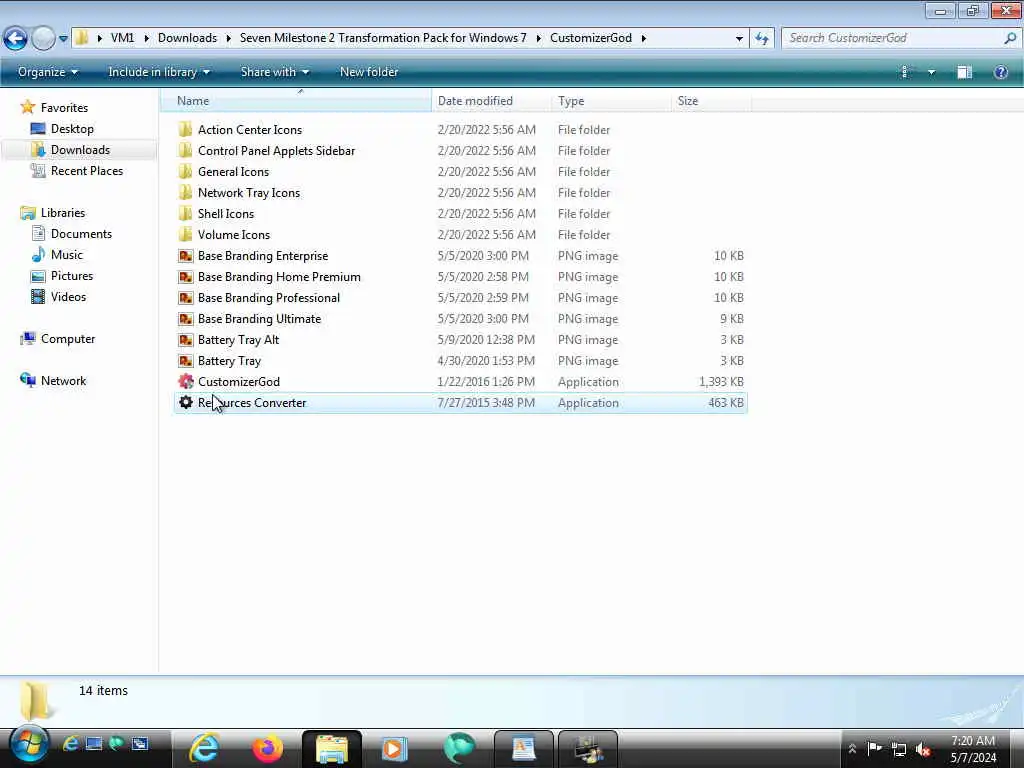Go to Desktop in Favorites

coord(72,129)
